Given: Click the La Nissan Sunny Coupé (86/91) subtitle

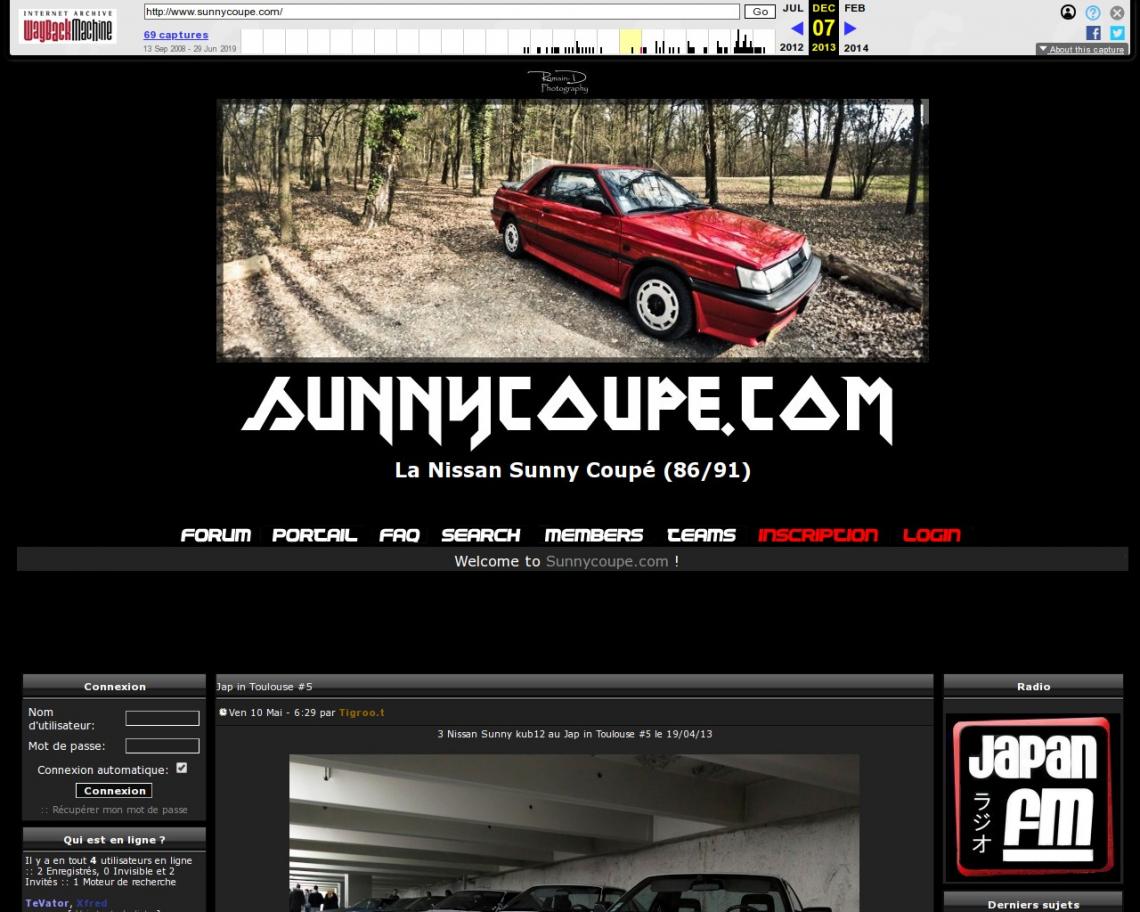Looking at the screenshot, I should pos(572,470).
